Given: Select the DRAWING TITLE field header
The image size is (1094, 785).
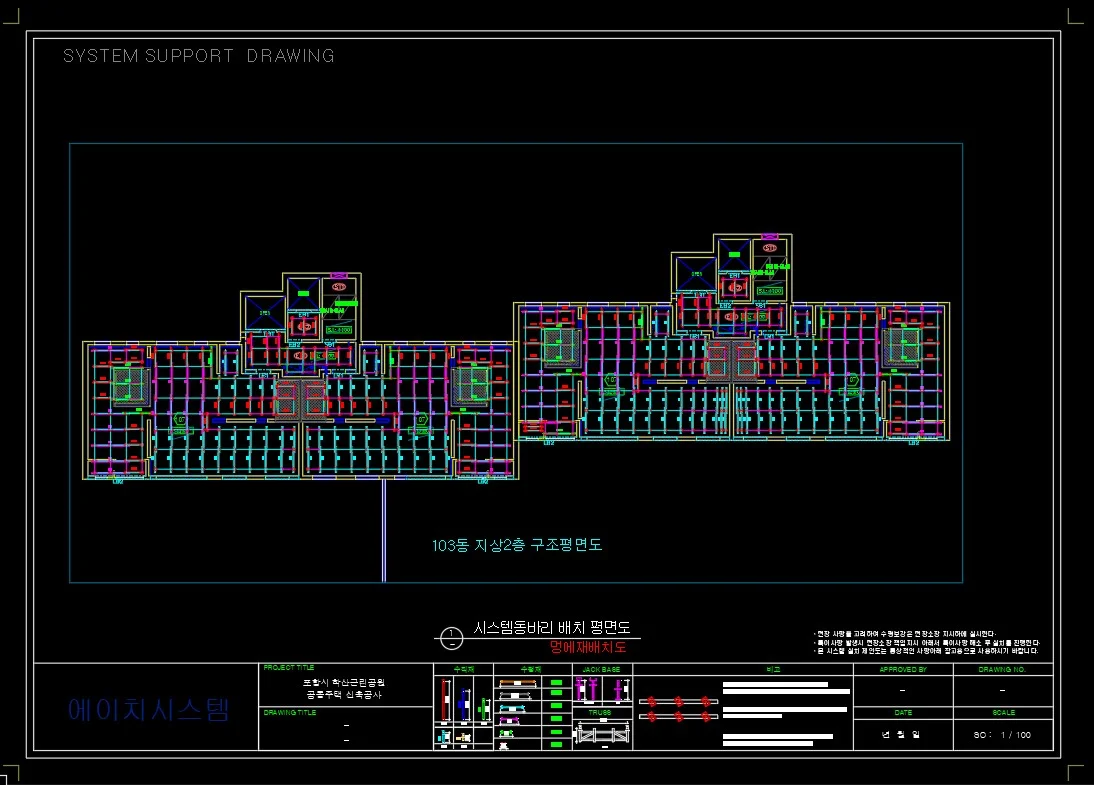Looking at the screenshot, I should (289, 713).
